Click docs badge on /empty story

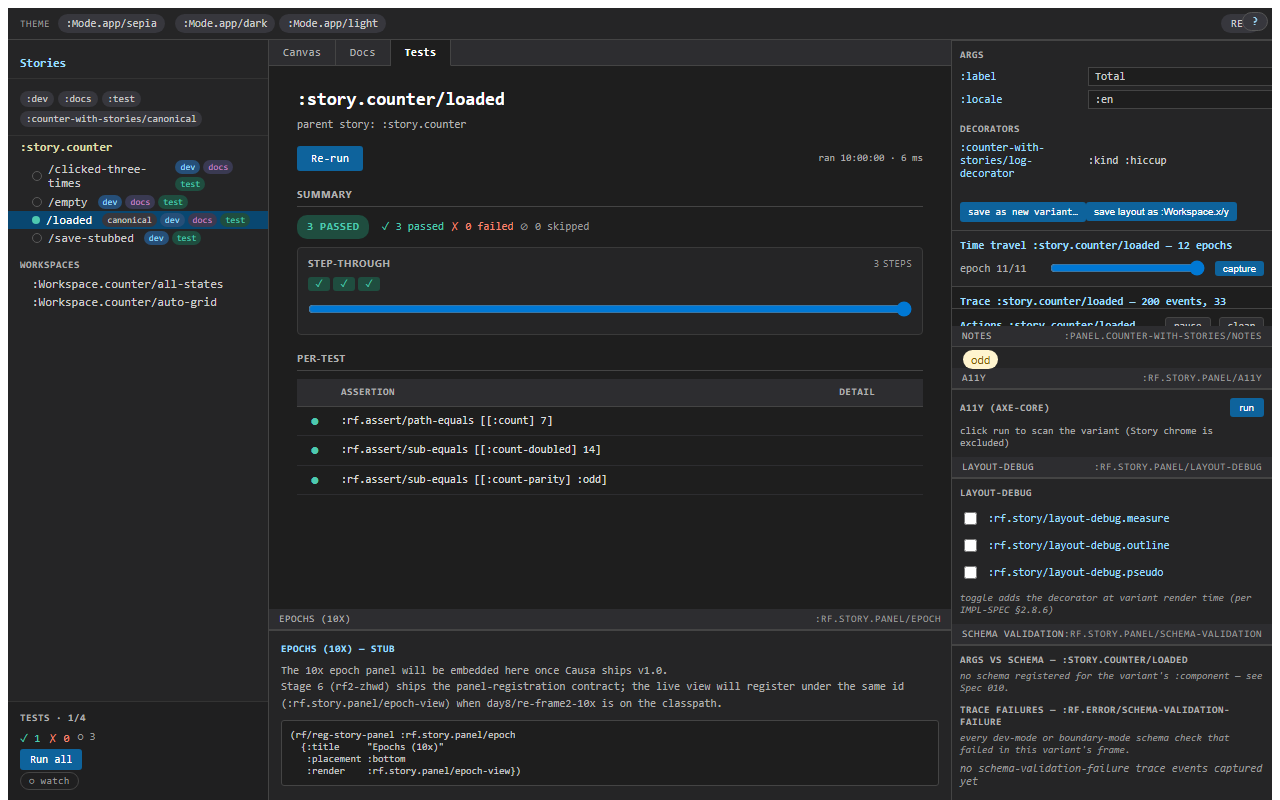pos(140,202)
